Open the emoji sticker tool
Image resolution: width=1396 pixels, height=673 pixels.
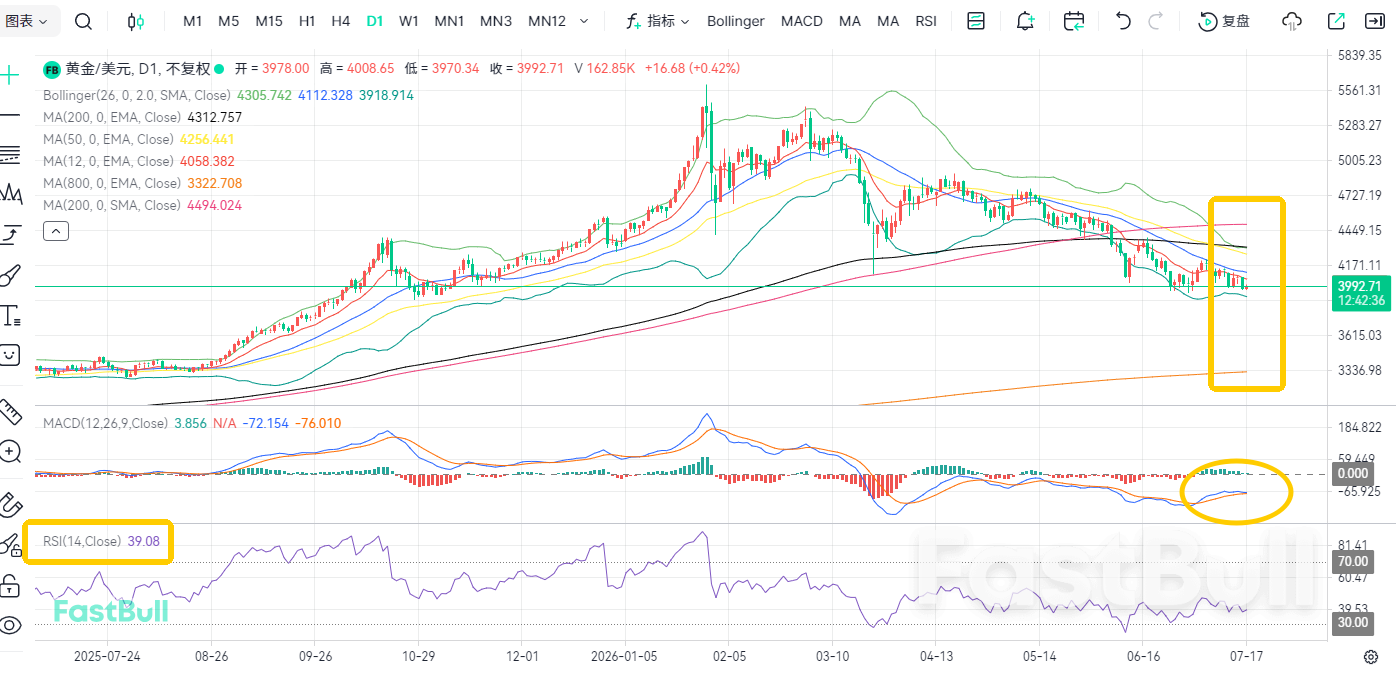click(x=10, y=353)
